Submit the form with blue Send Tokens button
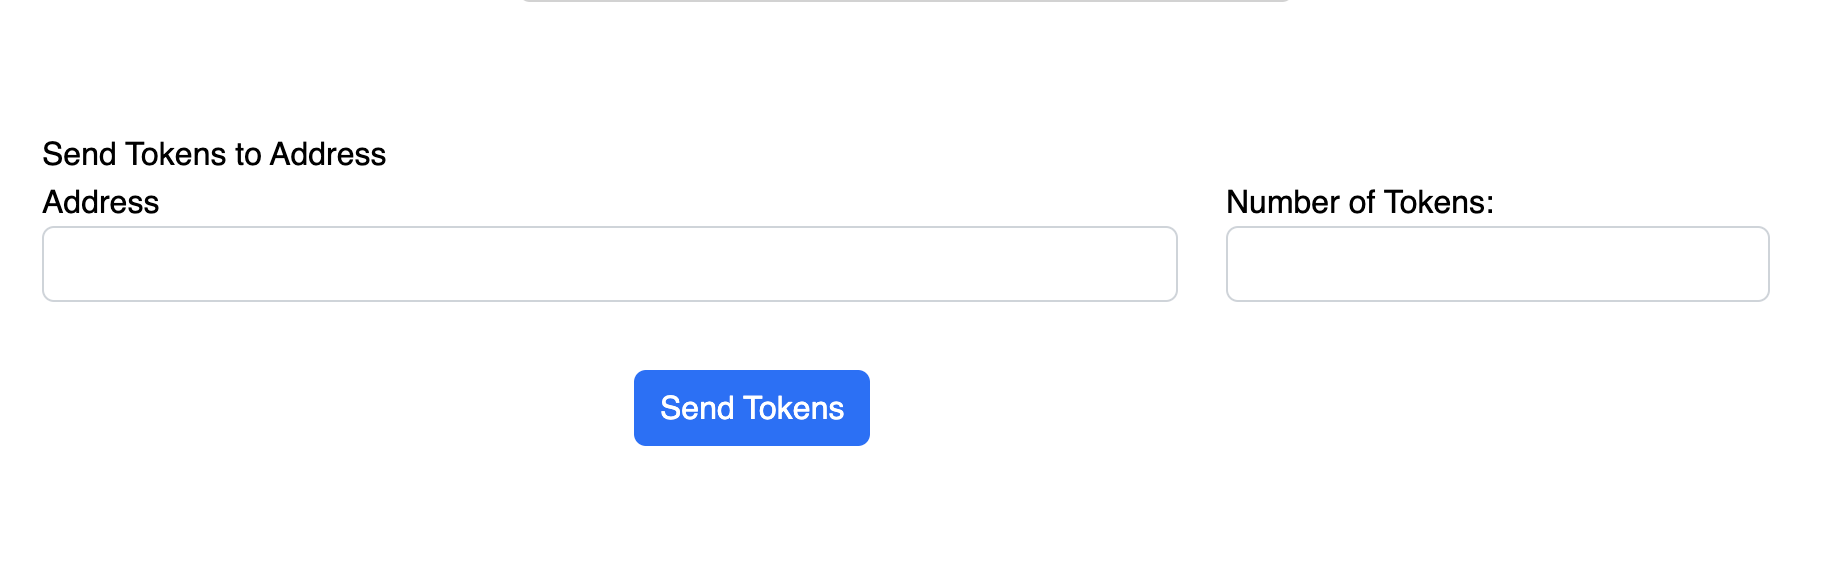The height and width of the screenshot is (568, 1836). 751,408
